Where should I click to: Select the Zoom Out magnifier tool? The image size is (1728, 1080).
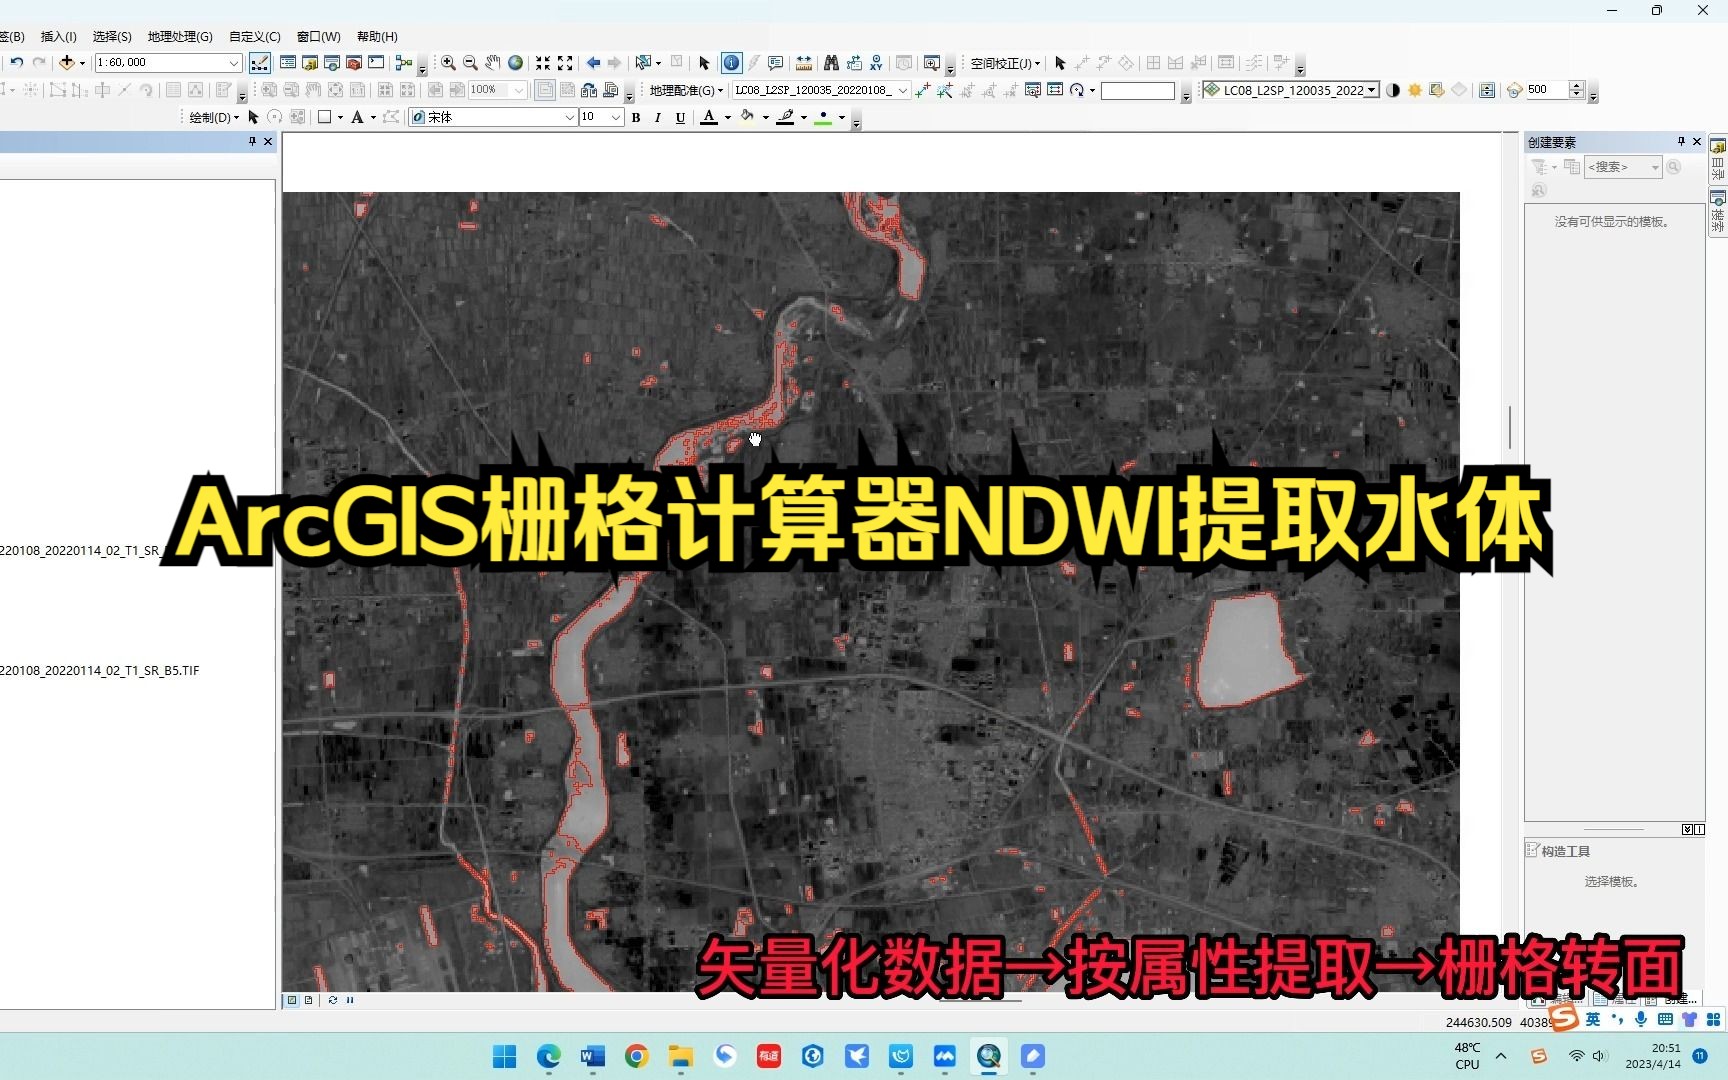click(x=470, y=63)
